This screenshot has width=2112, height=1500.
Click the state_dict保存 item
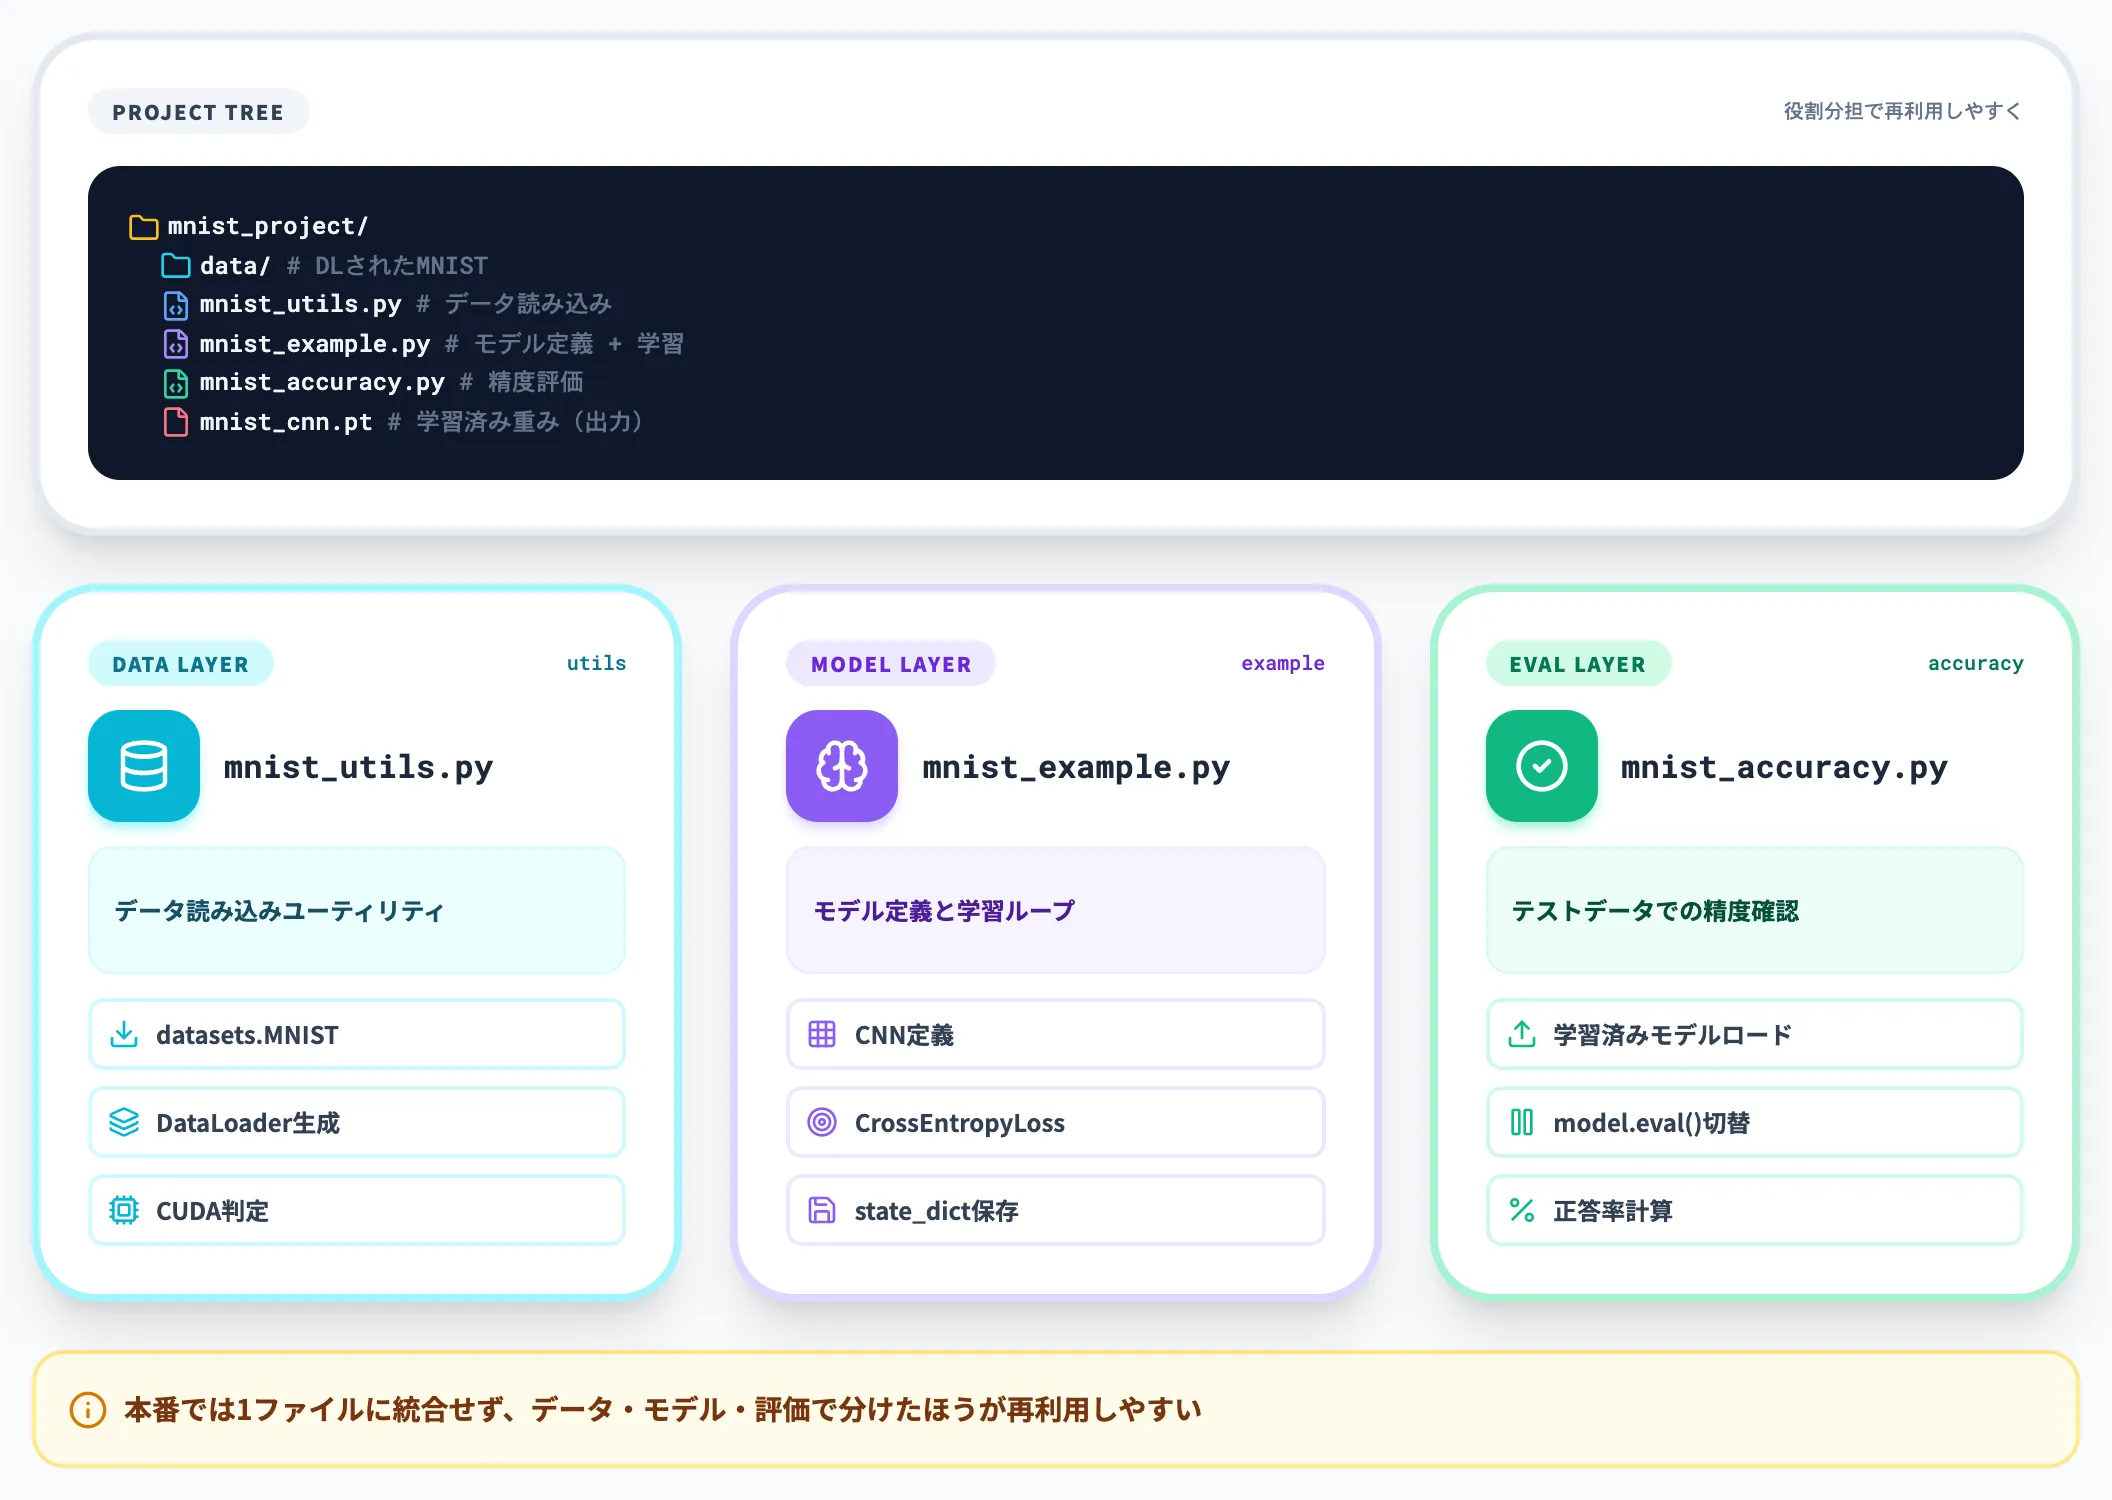[x=1056, y=1210]
